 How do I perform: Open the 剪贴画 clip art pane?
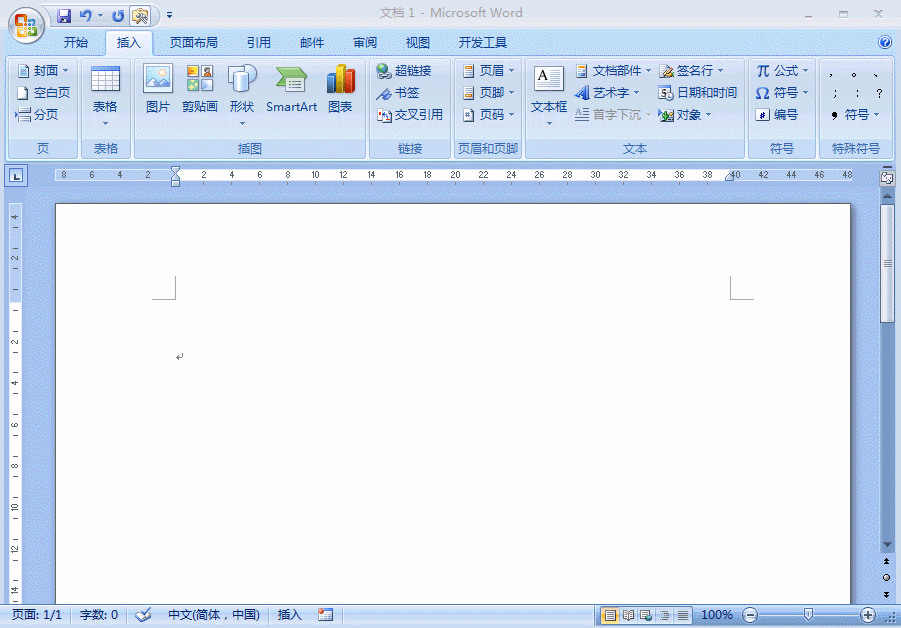click(x=200, y=89)
